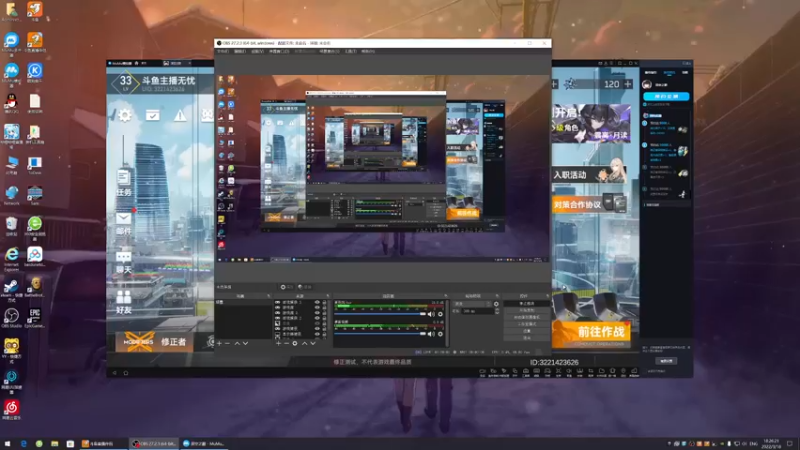
Task: Toggle lock icon of third source row
Action: tap(324, 313)
